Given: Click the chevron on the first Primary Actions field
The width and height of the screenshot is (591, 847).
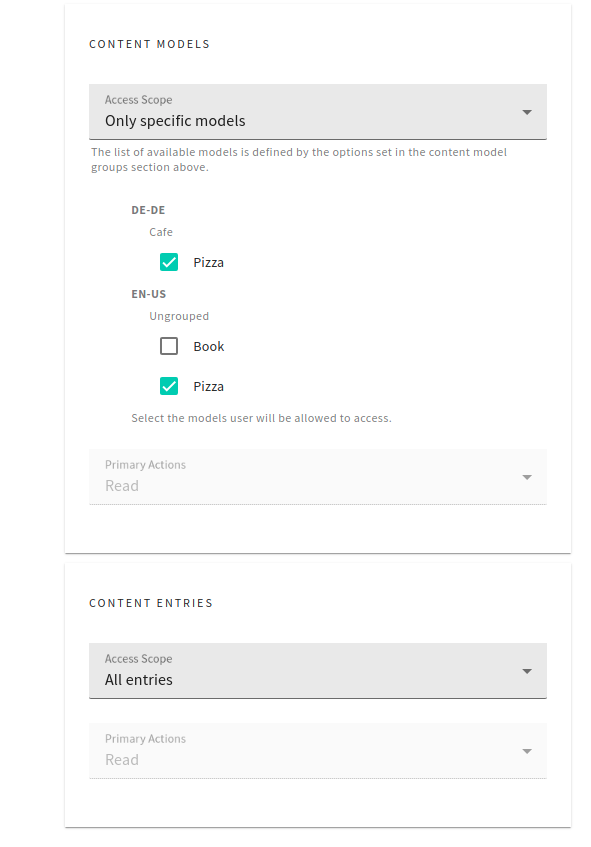Looking at the screenshot, I should coord(527,477).
